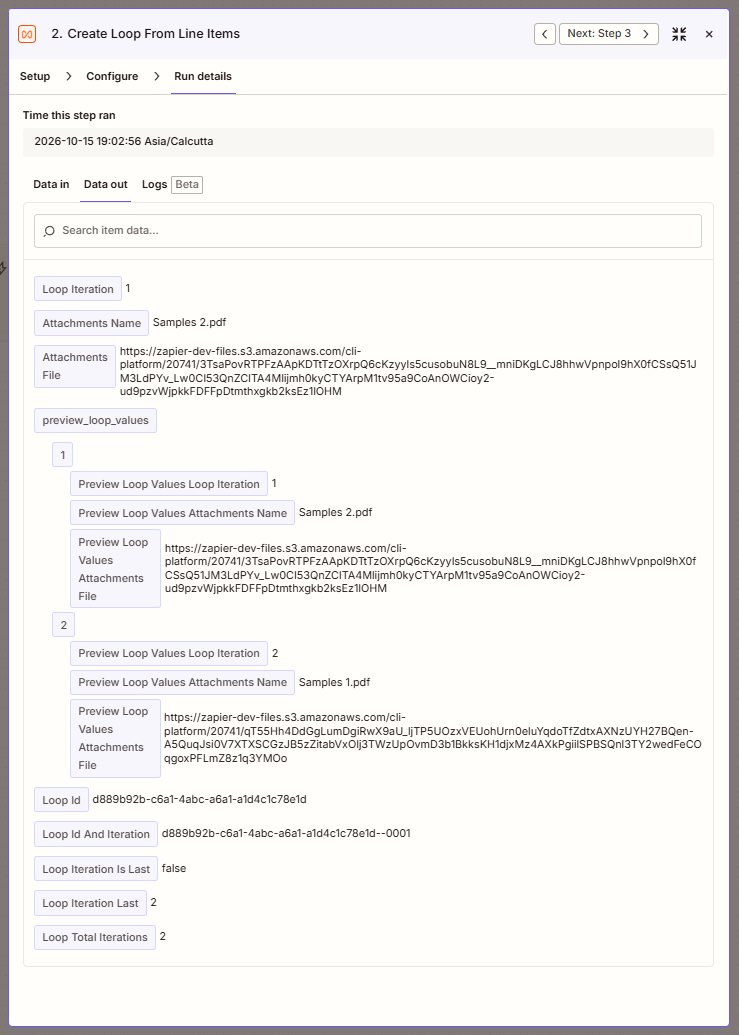Click the orange Looping app icon
Image resolution: width=739 pixels, height=1035 pixels.
coord(27,34)
